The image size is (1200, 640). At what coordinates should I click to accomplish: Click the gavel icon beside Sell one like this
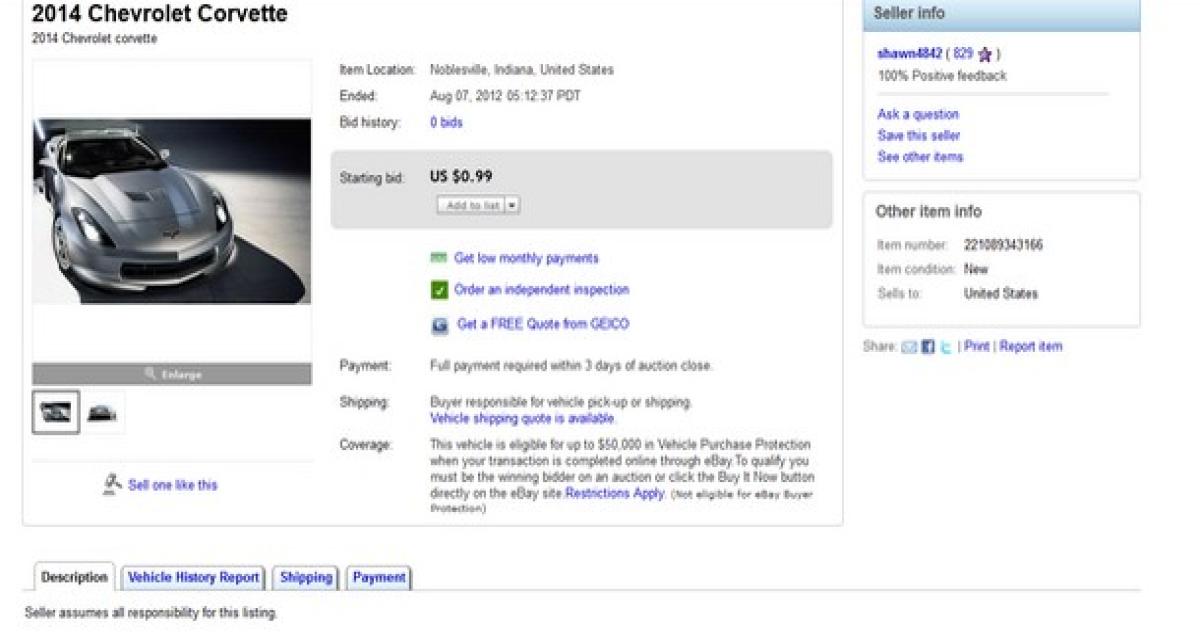coord(113,485)
